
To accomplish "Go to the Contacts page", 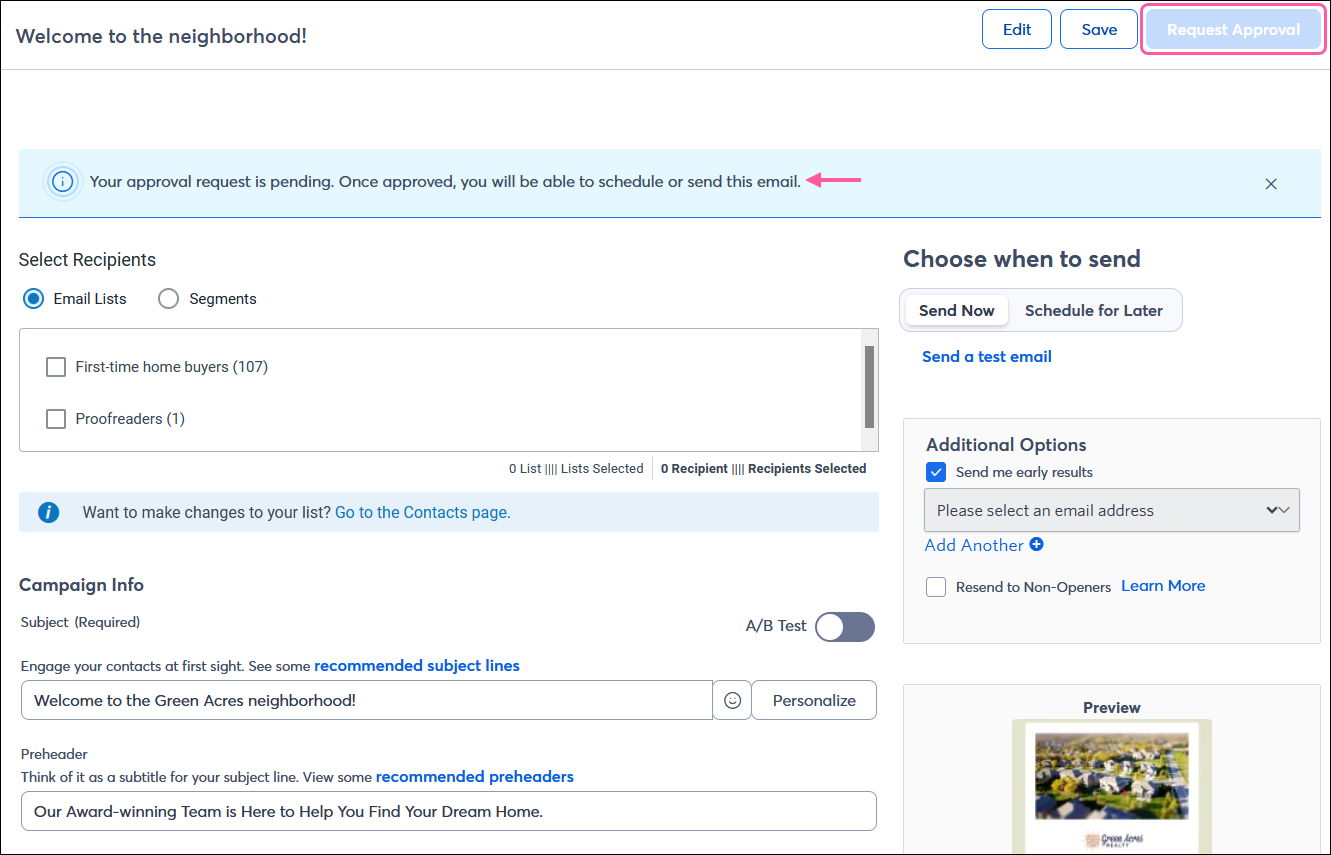I will [x=422, y=511].
